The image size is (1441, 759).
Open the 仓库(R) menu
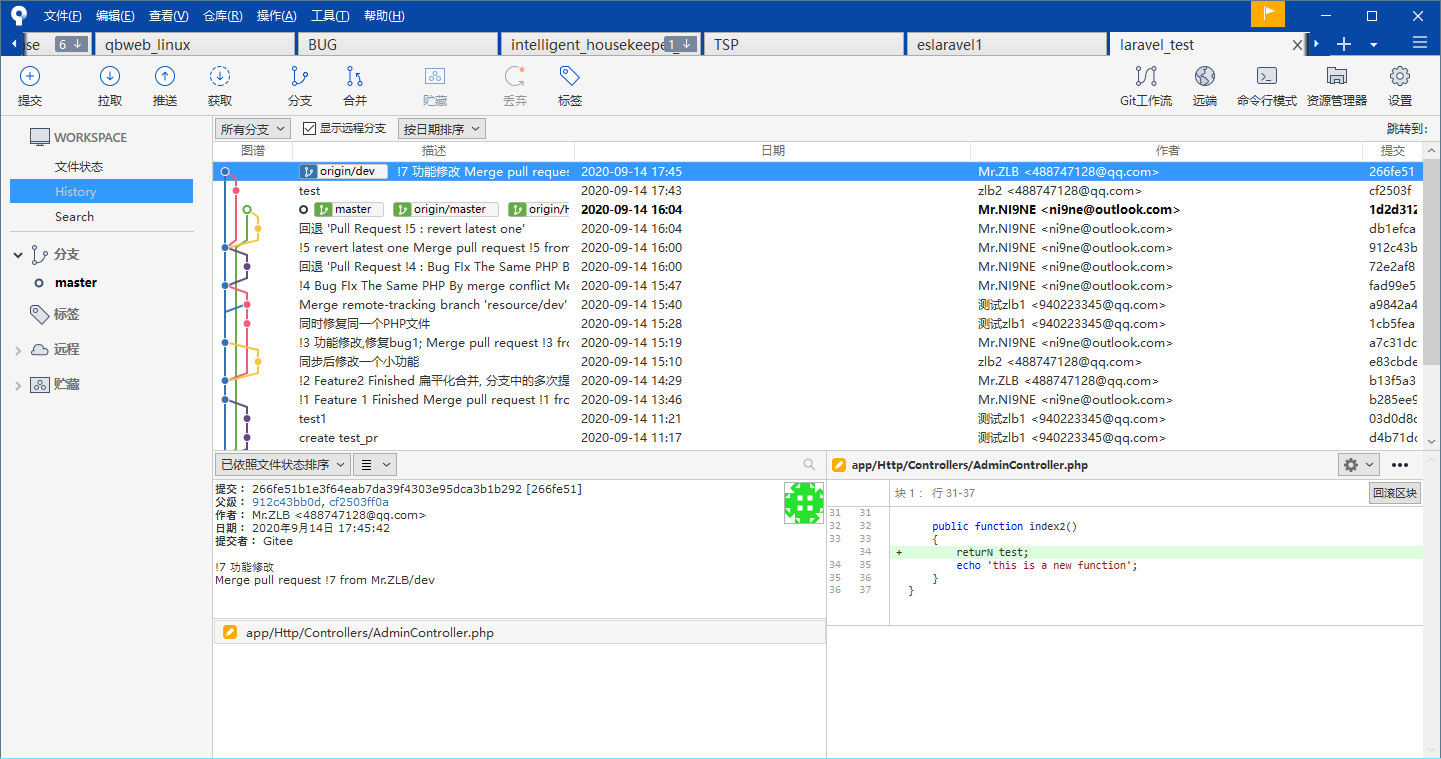tap(222, 16)
